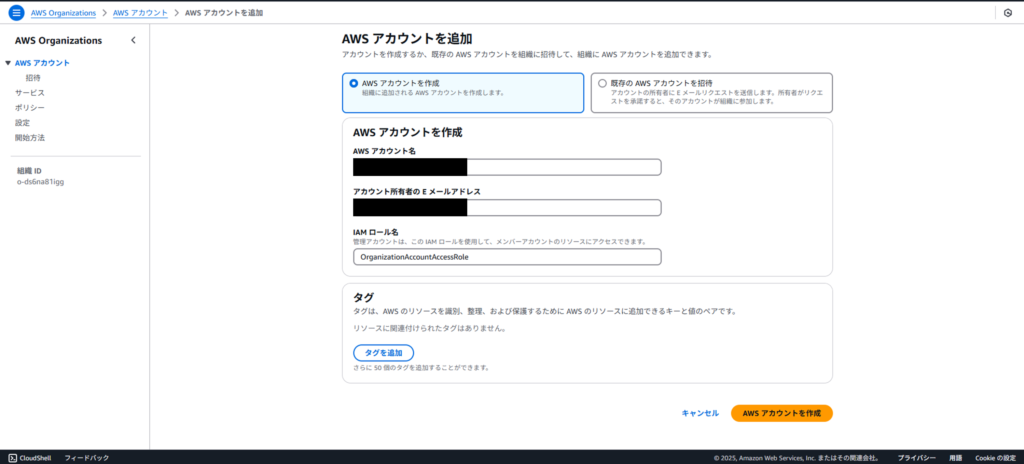Screen dimensions: 1024x464
Task: Click the owner E メールアドレス input field
Action: [507, 208]
